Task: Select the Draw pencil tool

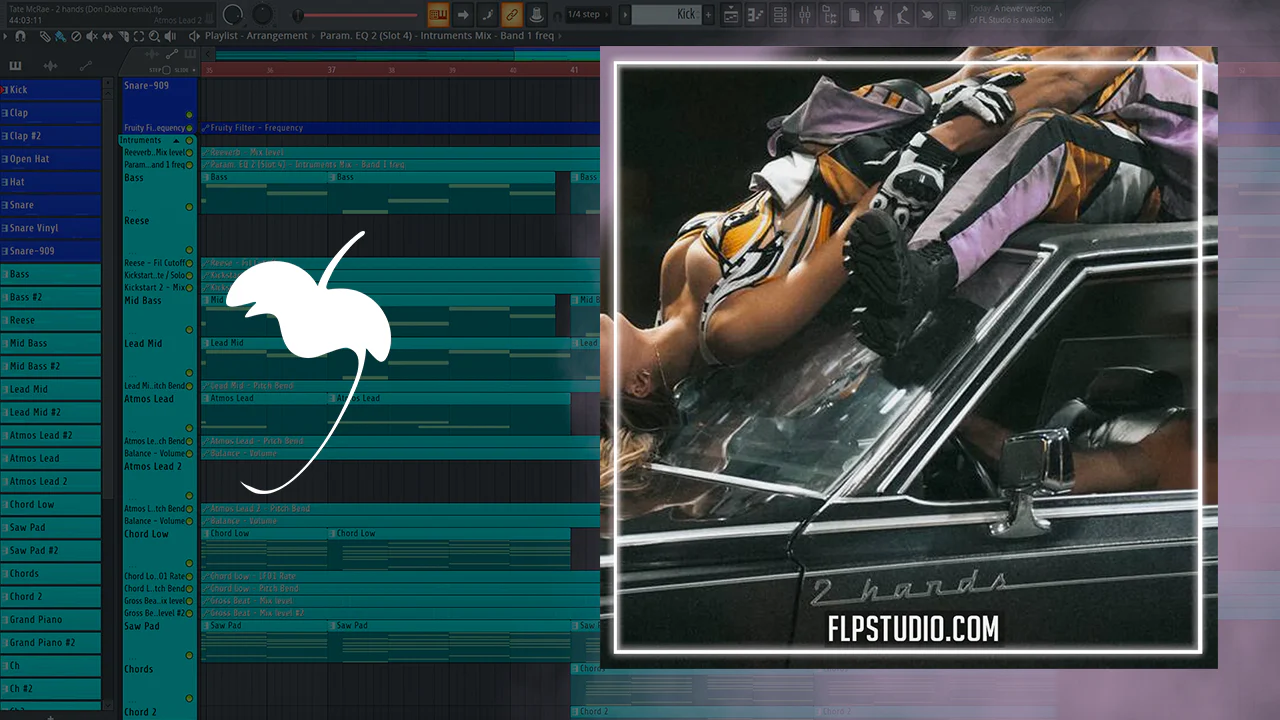Action: 45,36
